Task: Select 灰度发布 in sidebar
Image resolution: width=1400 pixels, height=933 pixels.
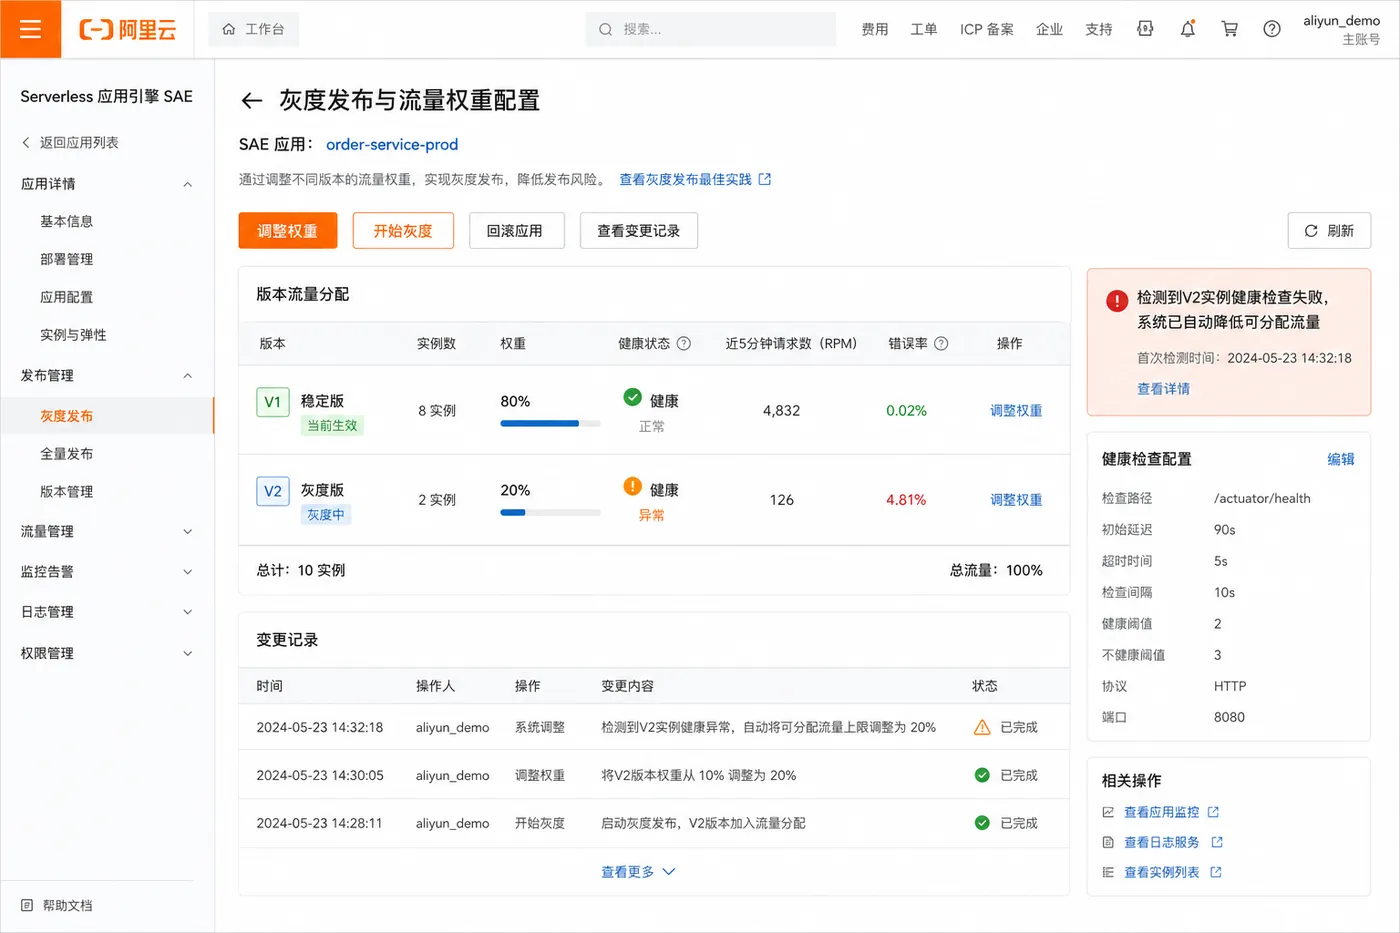Action: click(107, 416)
